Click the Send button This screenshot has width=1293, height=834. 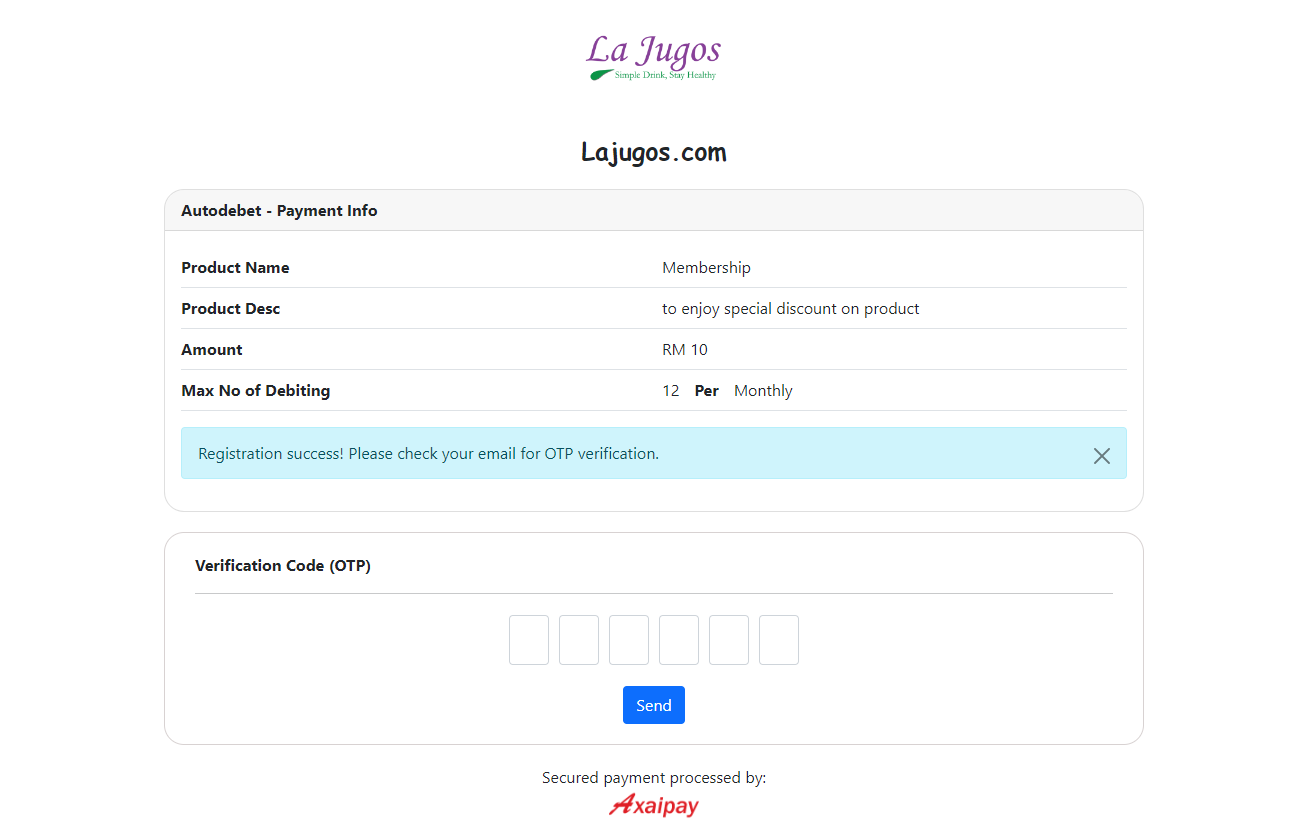pyautogui.click(x=654, y=705)
